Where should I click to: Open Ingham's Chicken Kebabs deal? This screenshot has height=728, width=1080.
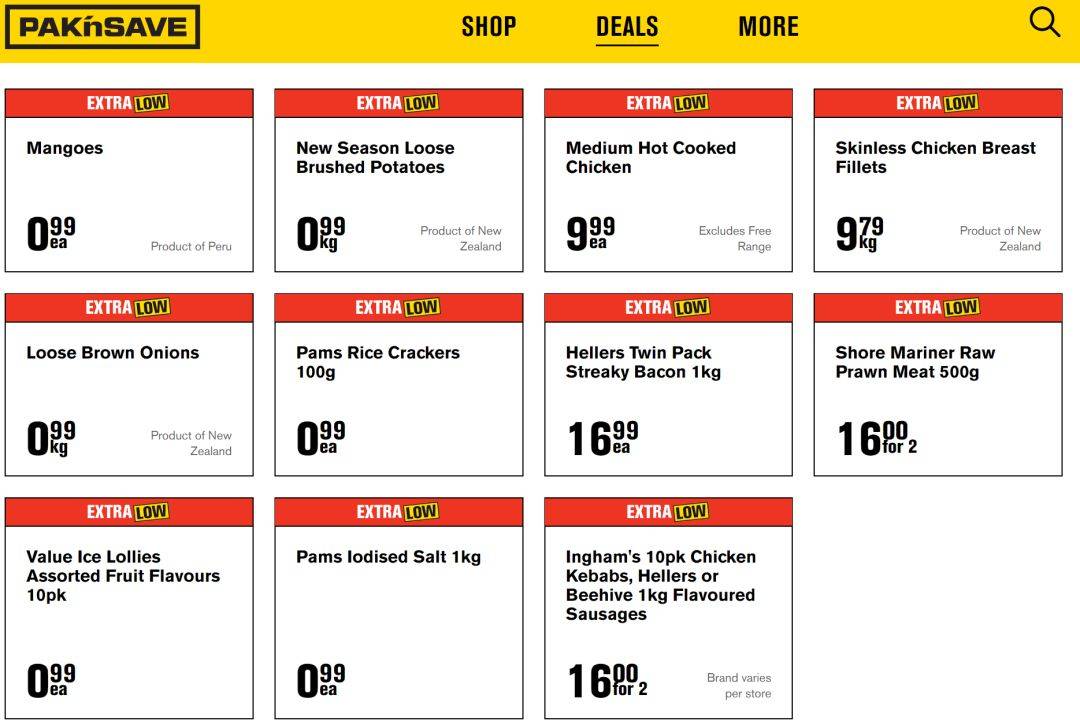(668, 608)
